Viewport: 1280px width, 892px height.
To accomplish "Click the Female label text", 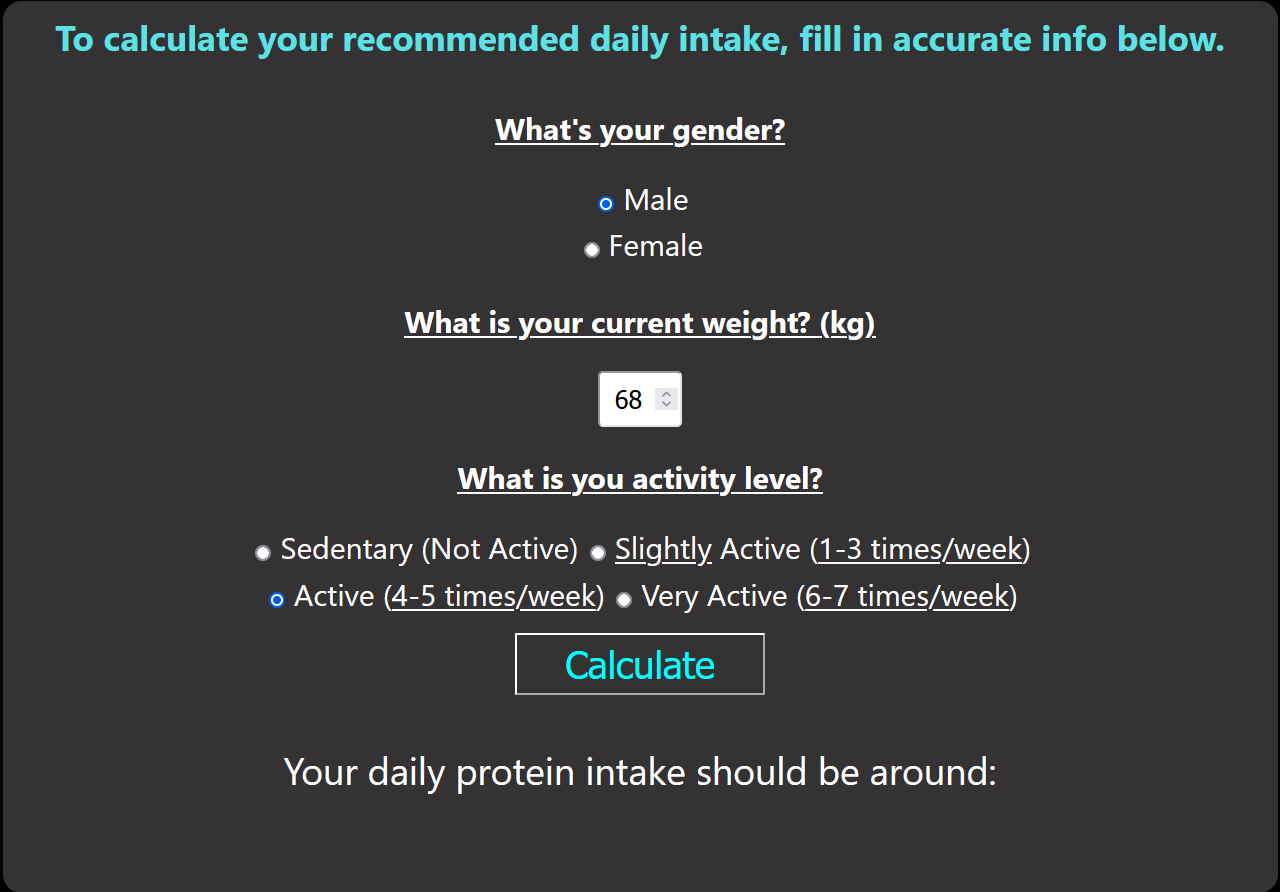I will click(x=655, y=246).
